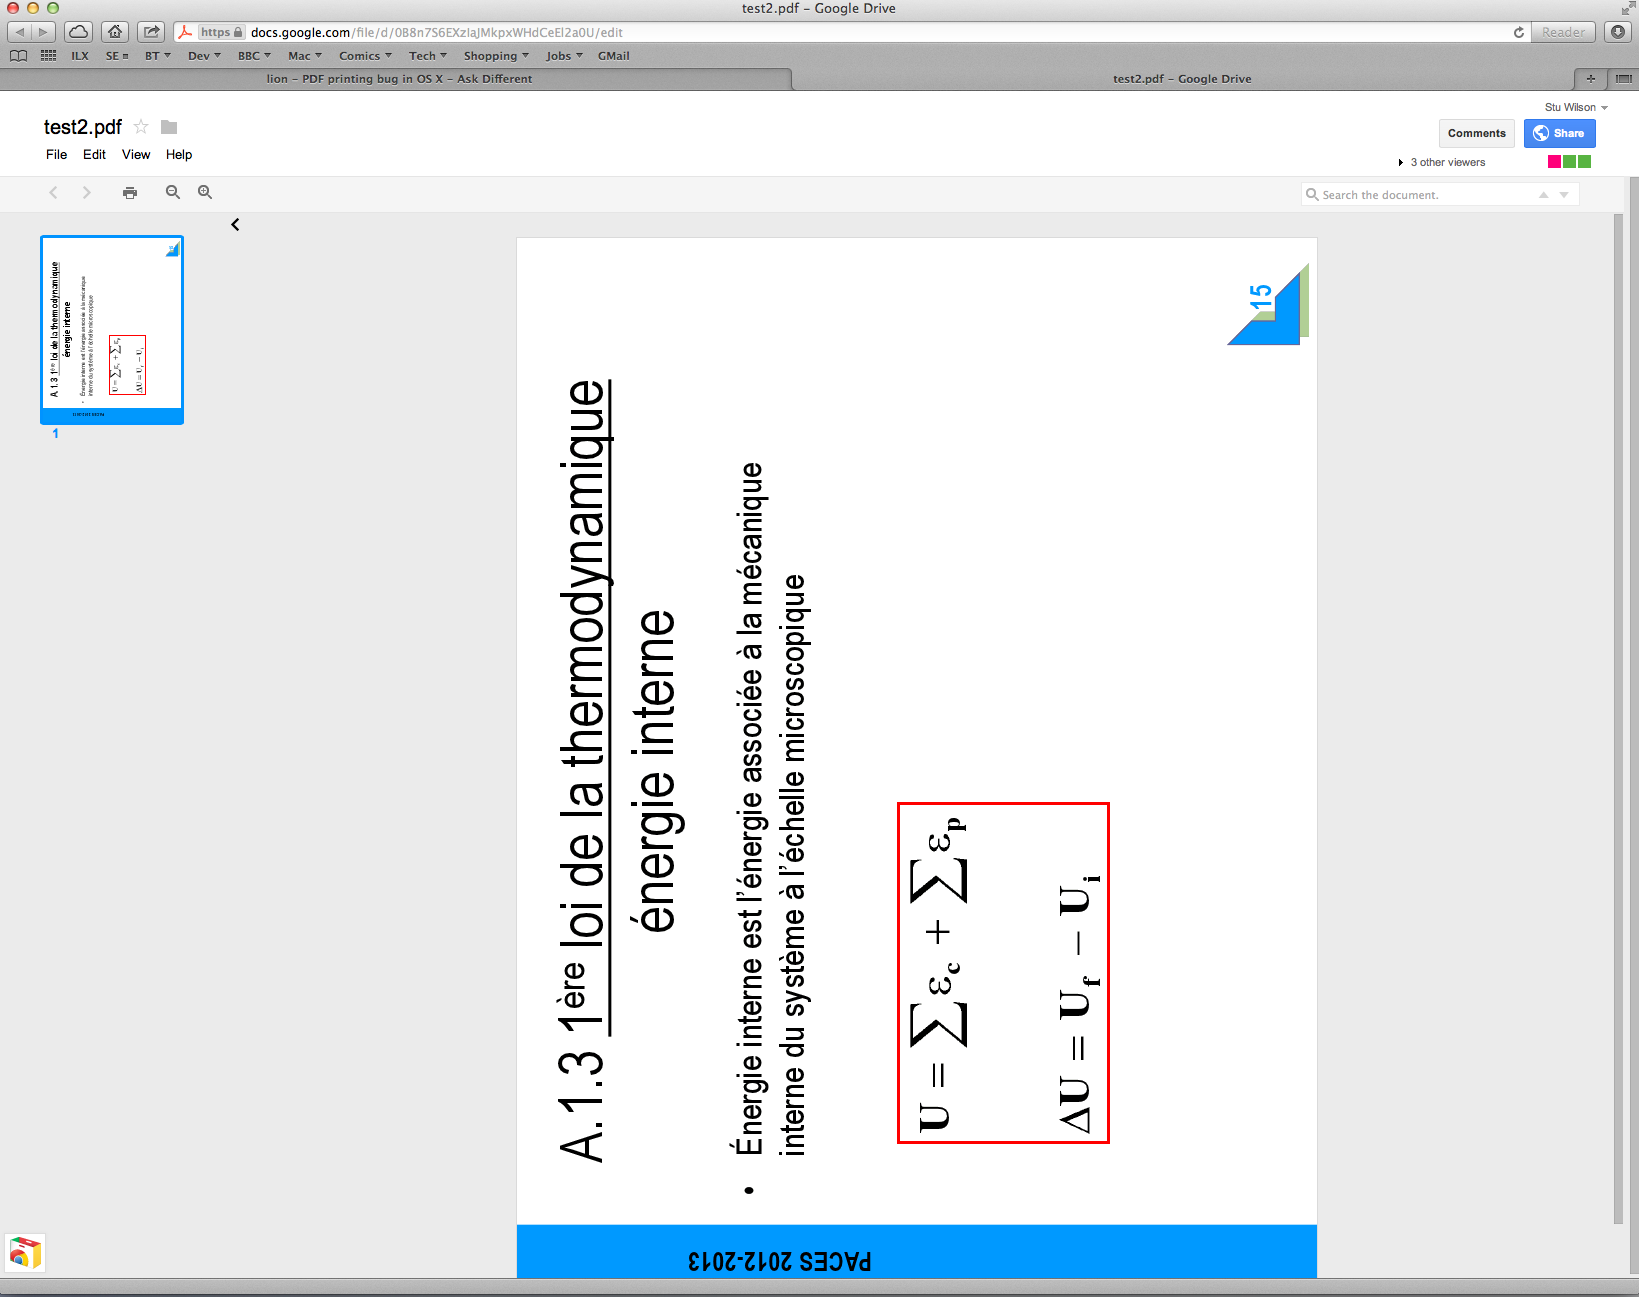Add new Safari tab plus button
This screenshot has width=1639, height=1297.
(x=1590, y=79)
